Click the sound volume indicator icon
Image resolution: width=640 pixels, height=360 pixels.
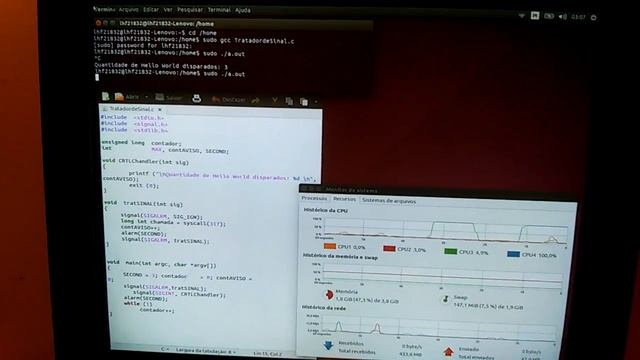tap(563, 17)
